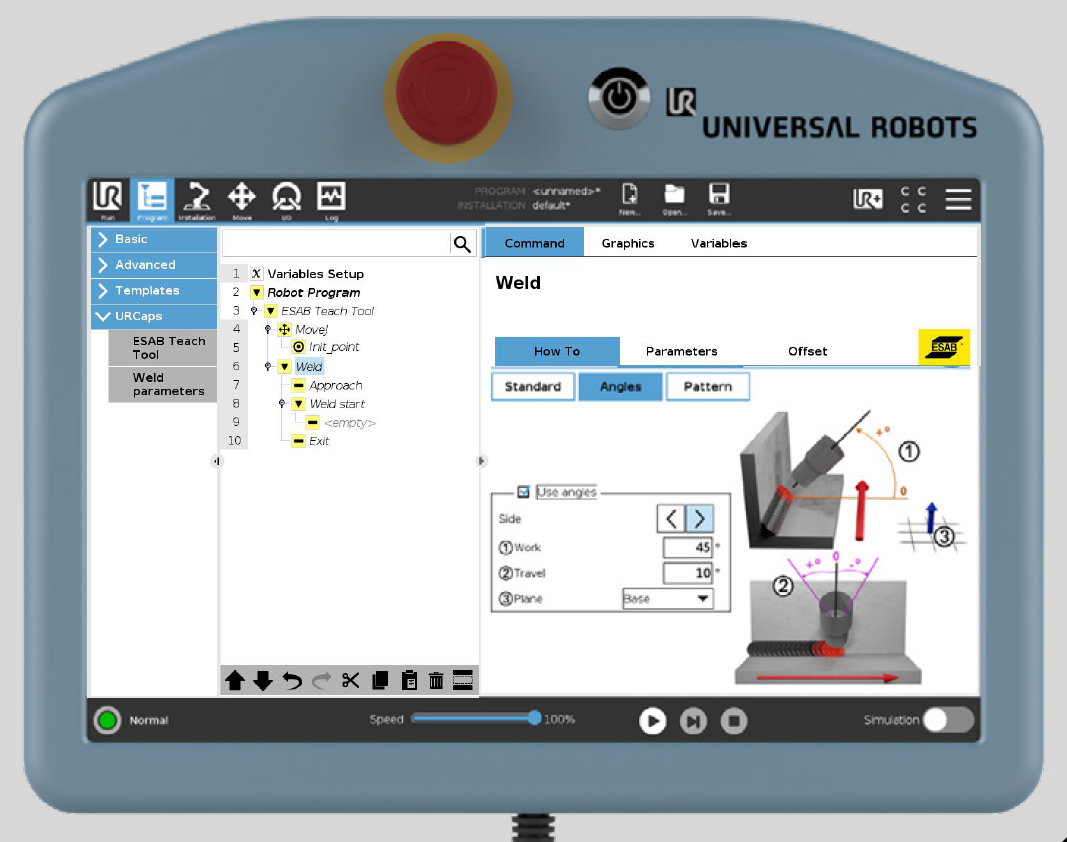Select the Exit node

click(x=318, y=441)
